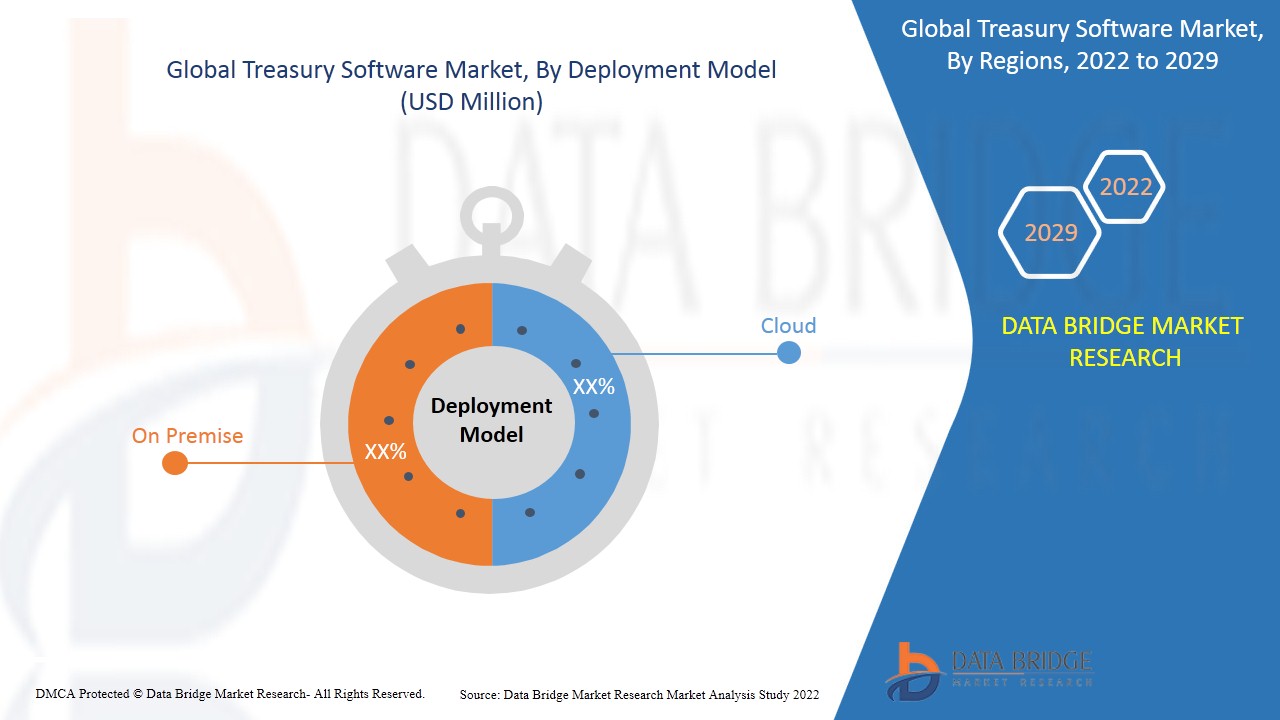Click the XX% value on blue segment
Screen dimensions: 1280x720
point(593,387)
